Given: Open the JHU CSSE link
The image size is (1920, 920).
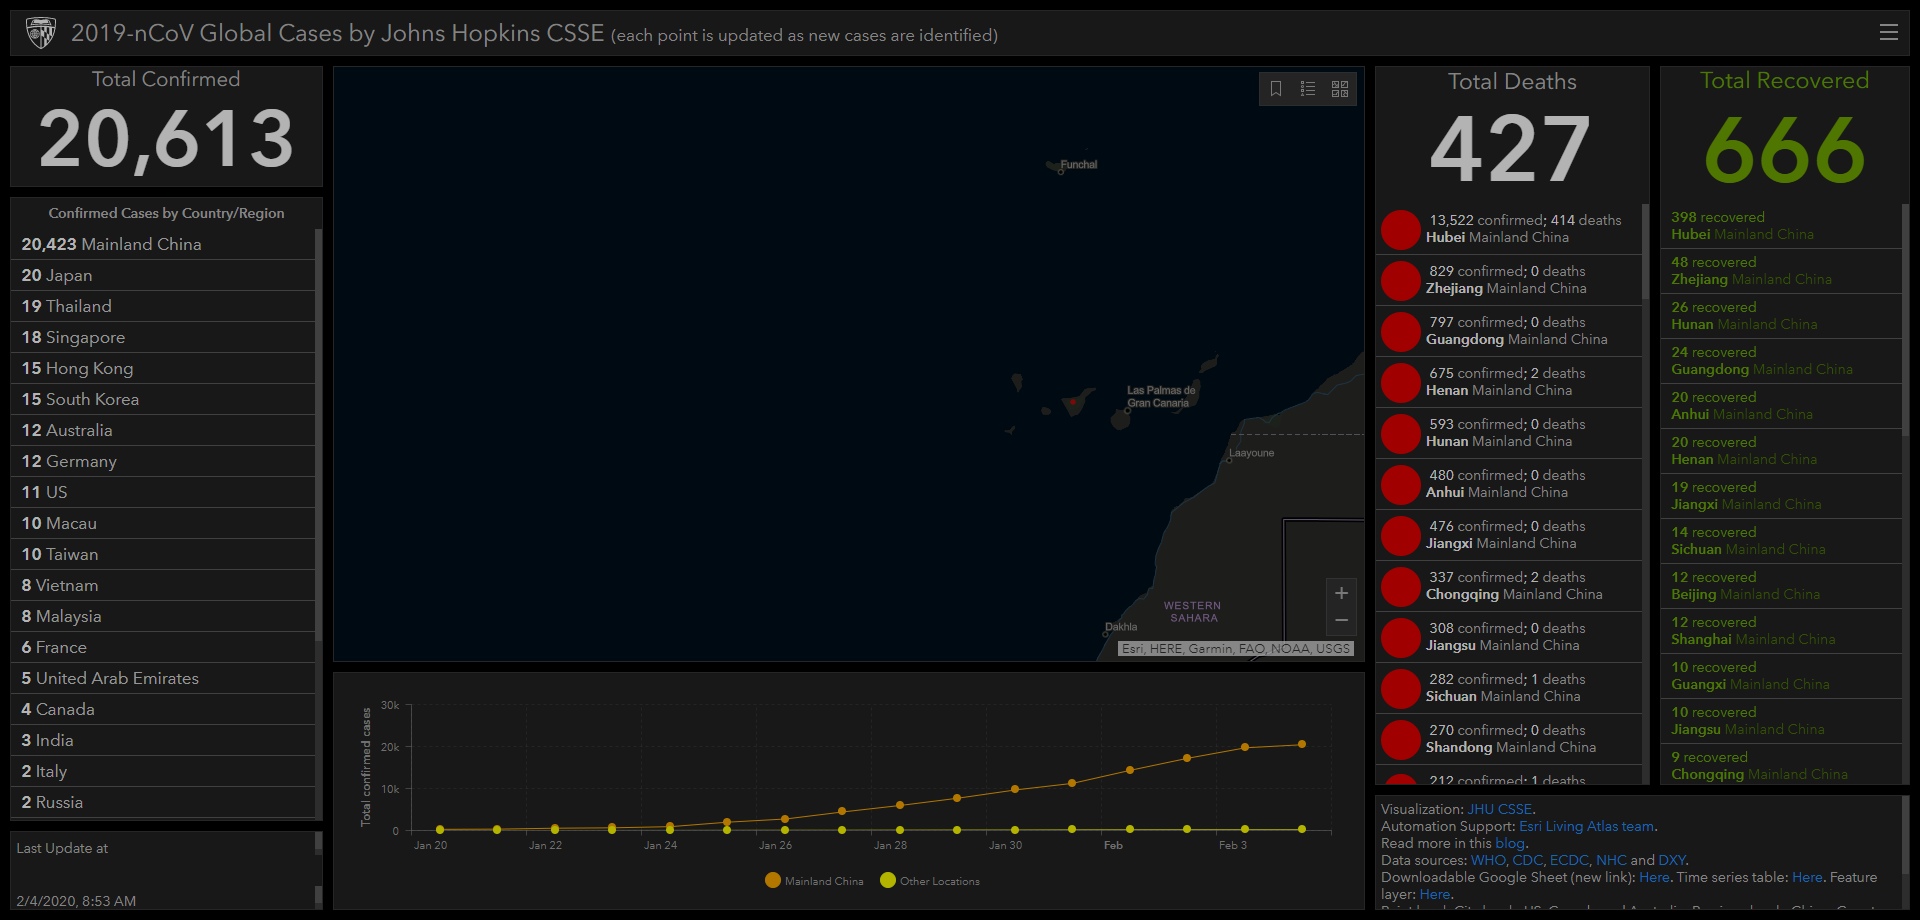Looking at the screenshot, I should click(1499, 809).
